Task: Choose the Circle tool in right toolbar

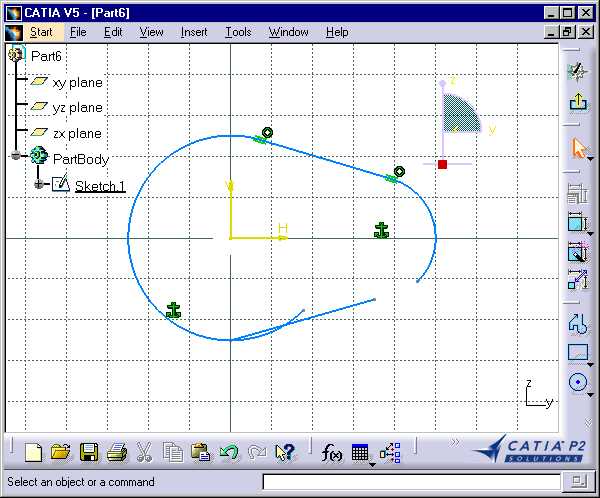Action: tap(578, 382)
